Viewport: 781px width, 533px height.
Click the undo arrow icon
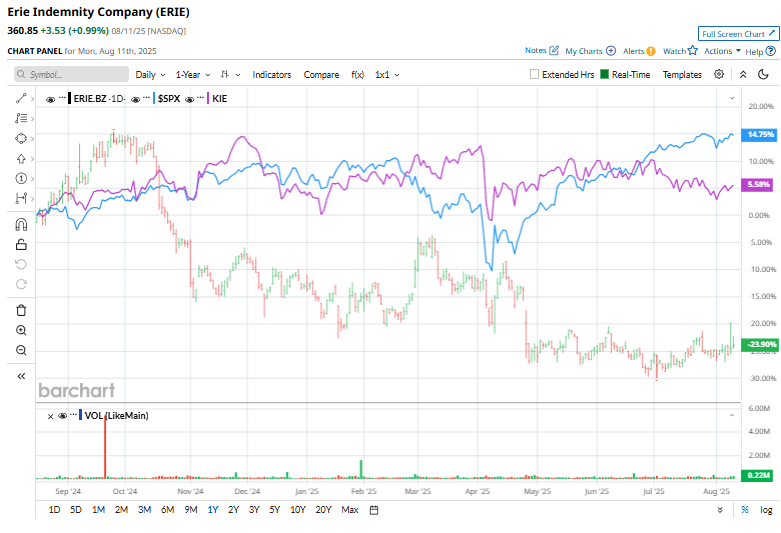click(21, 265)
